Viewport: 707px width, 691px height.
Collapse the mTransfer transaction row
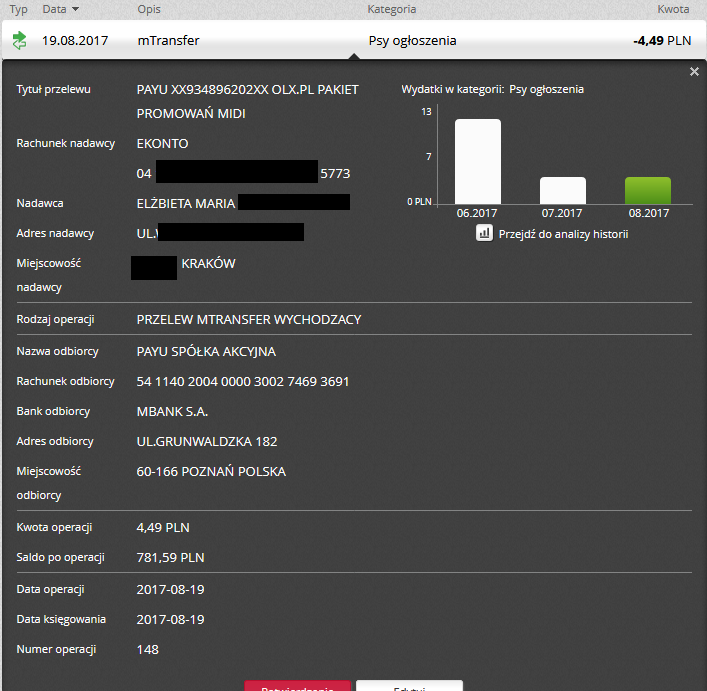(x=168, y=41)
